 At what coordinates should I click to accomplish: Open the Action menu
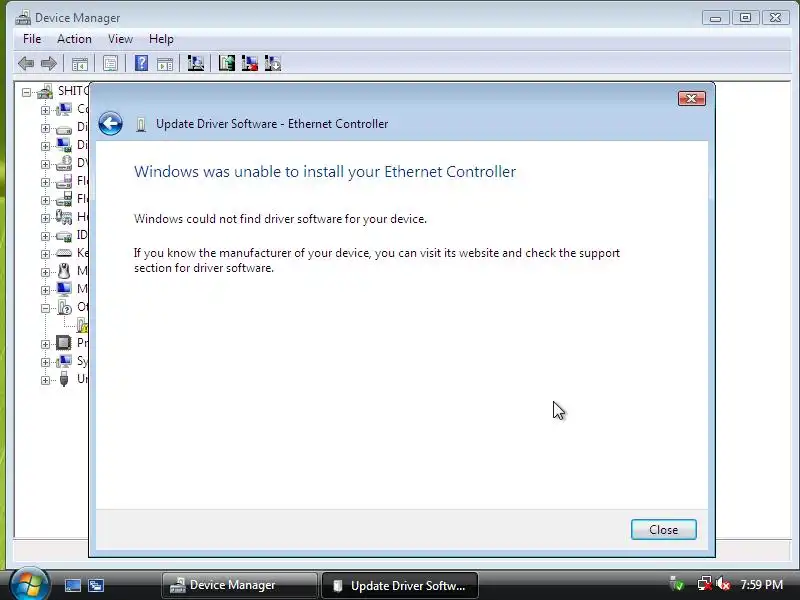(x=74, y=39)
